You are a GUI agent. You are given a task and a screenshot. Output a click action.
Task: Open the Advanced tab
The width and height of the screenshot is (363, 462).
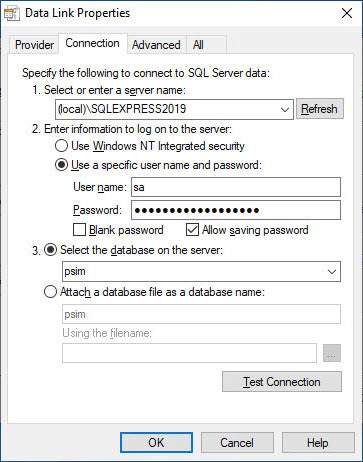pyautogui.click(x=156, y=45)
